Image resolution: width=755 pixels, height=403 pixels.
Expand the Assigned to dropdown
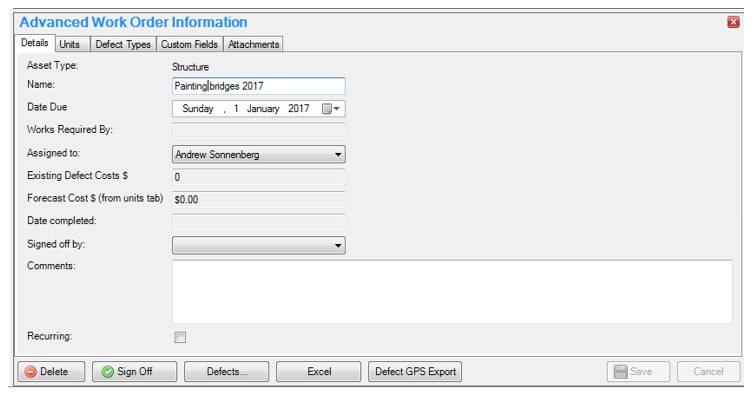pos(338,155)
